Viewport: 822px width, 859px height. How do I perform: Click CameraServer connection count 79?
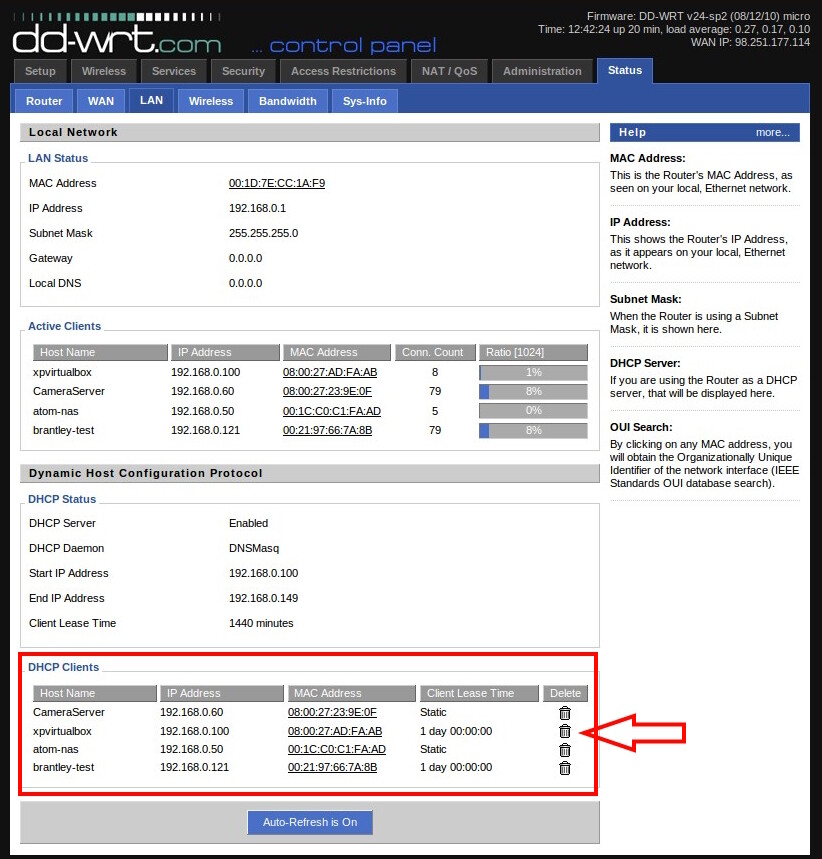[x=435, y=392]
